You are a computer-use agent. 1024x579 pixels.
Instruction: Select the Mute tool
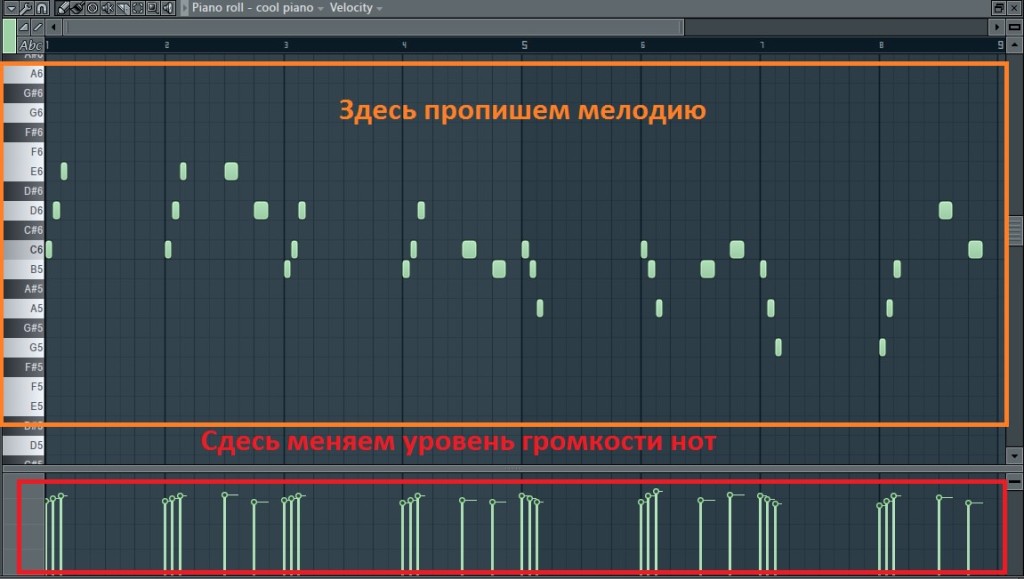(x=108, y=7)
